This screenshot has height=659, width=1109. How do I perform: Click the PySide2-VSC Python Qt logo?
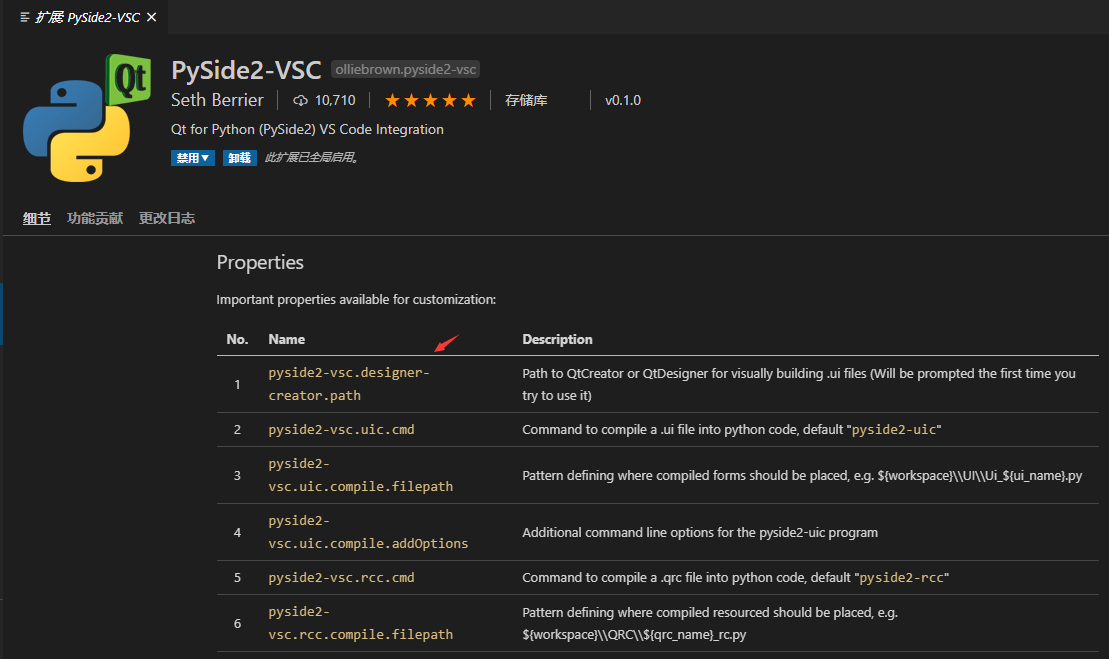pos(86,118)
